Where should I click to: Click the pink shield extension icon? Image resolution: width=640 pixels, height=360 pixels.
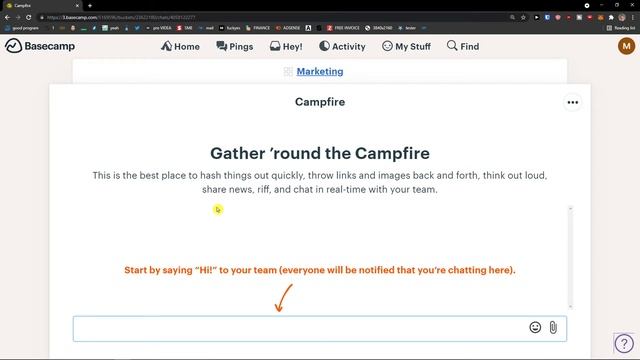(558, 17)
